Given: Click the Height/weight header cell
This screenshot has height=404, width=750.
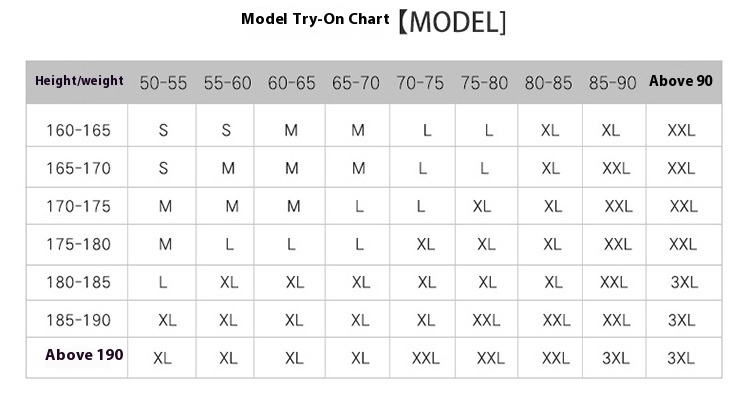Looking at the screenshot, I should tap(79, 81).
